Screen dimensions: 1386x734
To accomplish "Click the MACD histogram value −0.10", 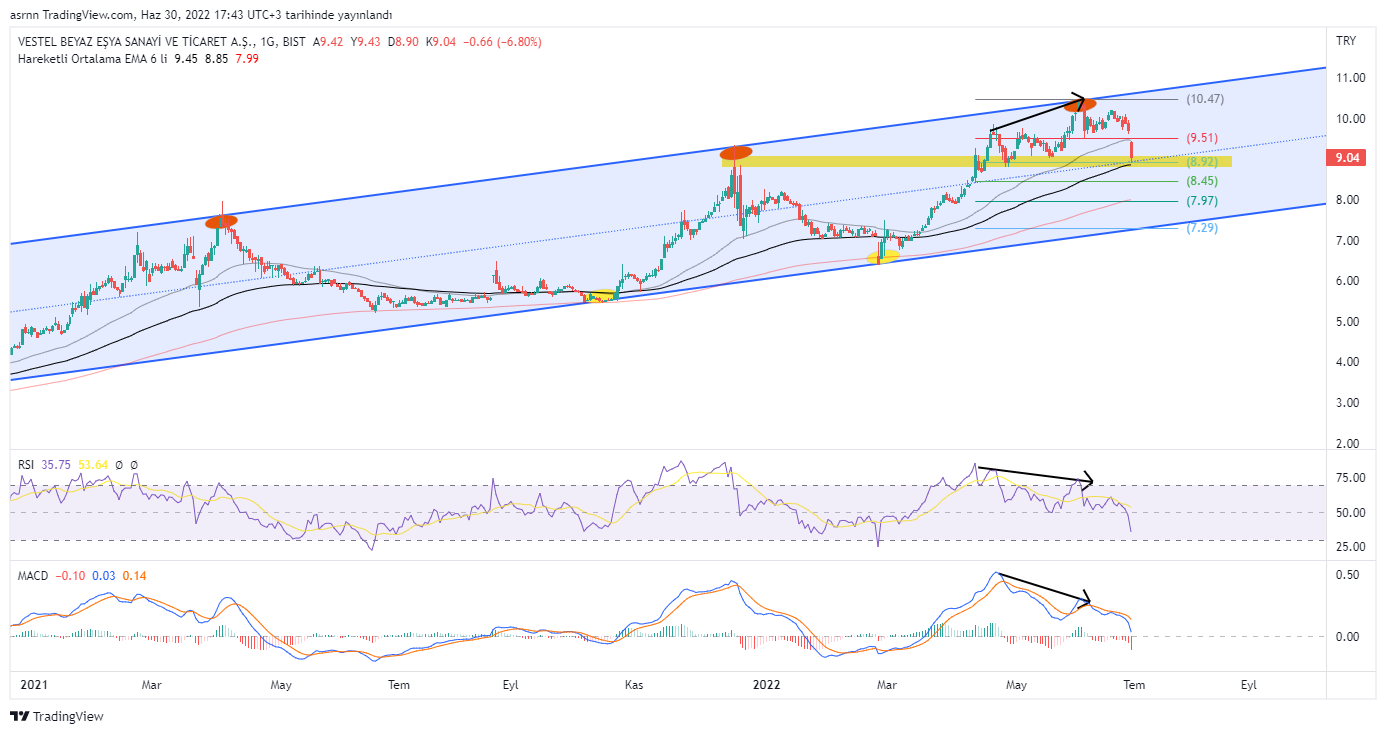I will coord(70,576).
